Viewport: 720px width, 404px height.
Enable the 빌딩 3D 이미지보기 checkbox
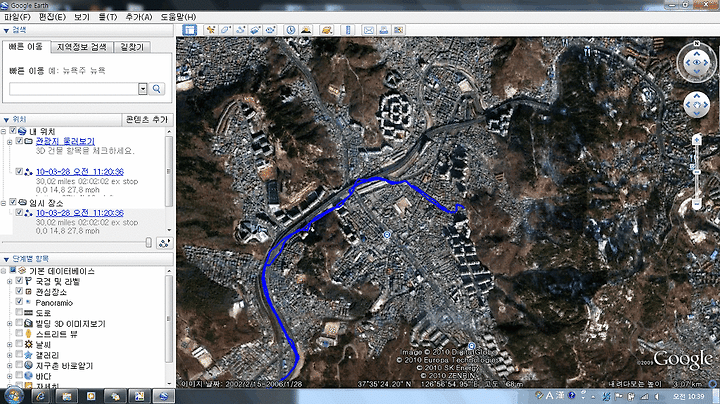click(19, 323)
